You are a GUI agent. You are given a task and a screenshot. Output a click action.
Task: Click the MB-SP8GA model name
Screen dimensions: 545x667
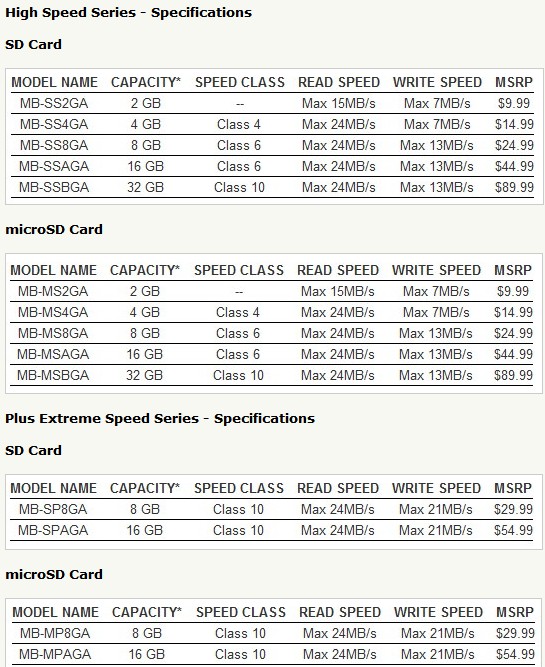pyautogui.click(x=53, y=509)
